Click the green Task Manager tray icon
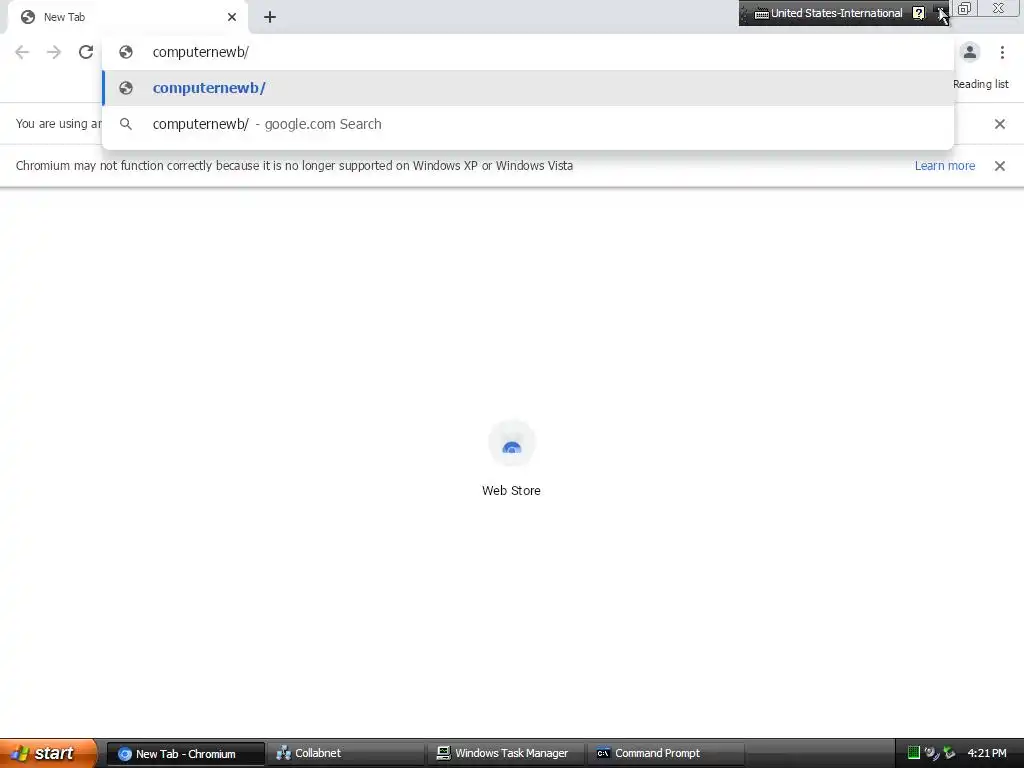This screenshot has width=1024, height=768. click(x=914, y=753)
